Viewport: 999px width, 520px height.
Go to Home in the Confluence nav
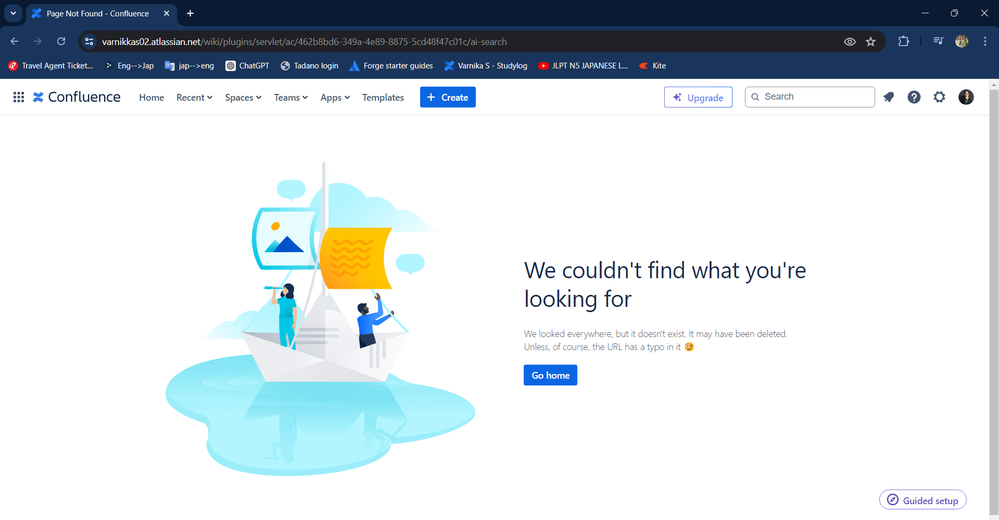click(x=152, y=98)
